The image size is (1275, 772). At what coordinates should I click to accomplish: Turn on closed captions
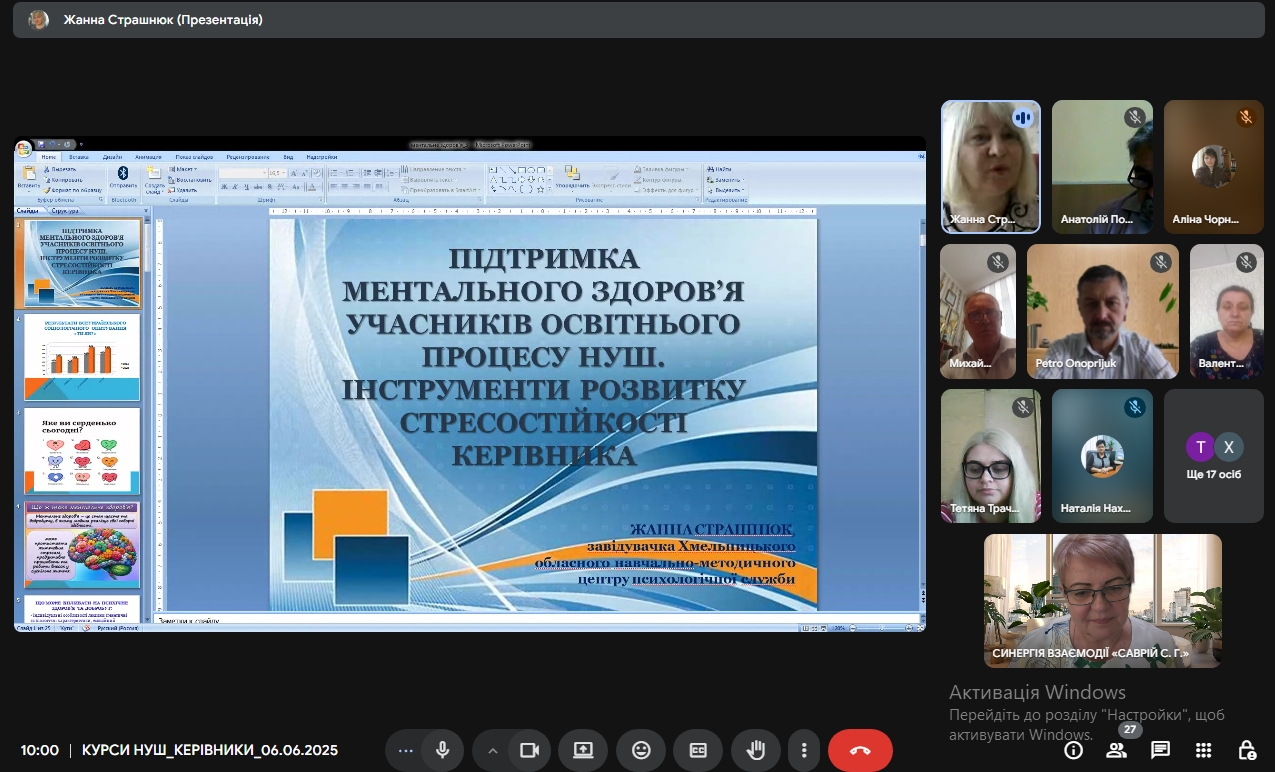(698, 750)
